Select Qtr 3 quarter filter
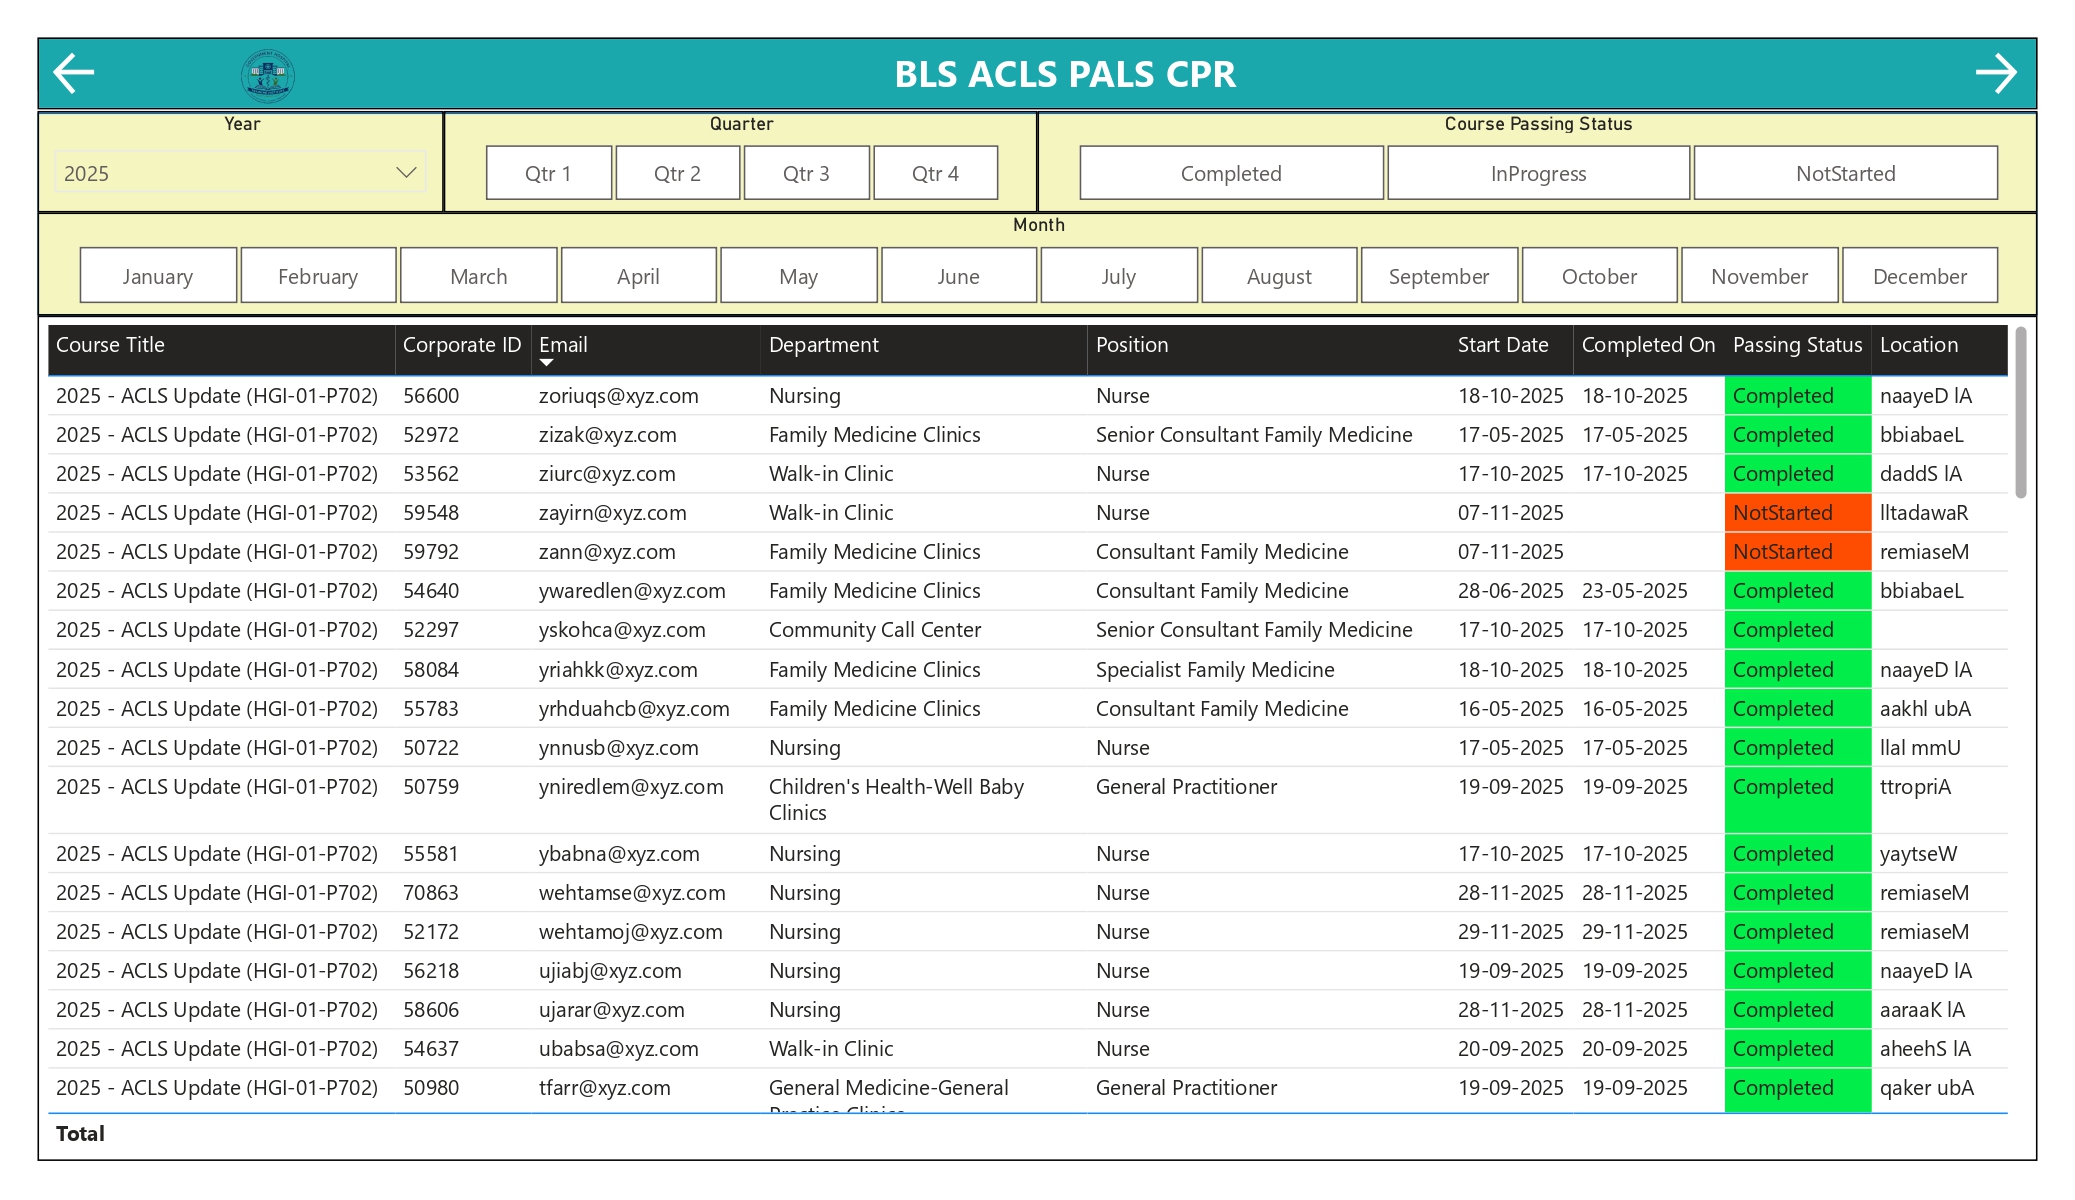Screen dimensions: 2075x1200 pos(806,173)
